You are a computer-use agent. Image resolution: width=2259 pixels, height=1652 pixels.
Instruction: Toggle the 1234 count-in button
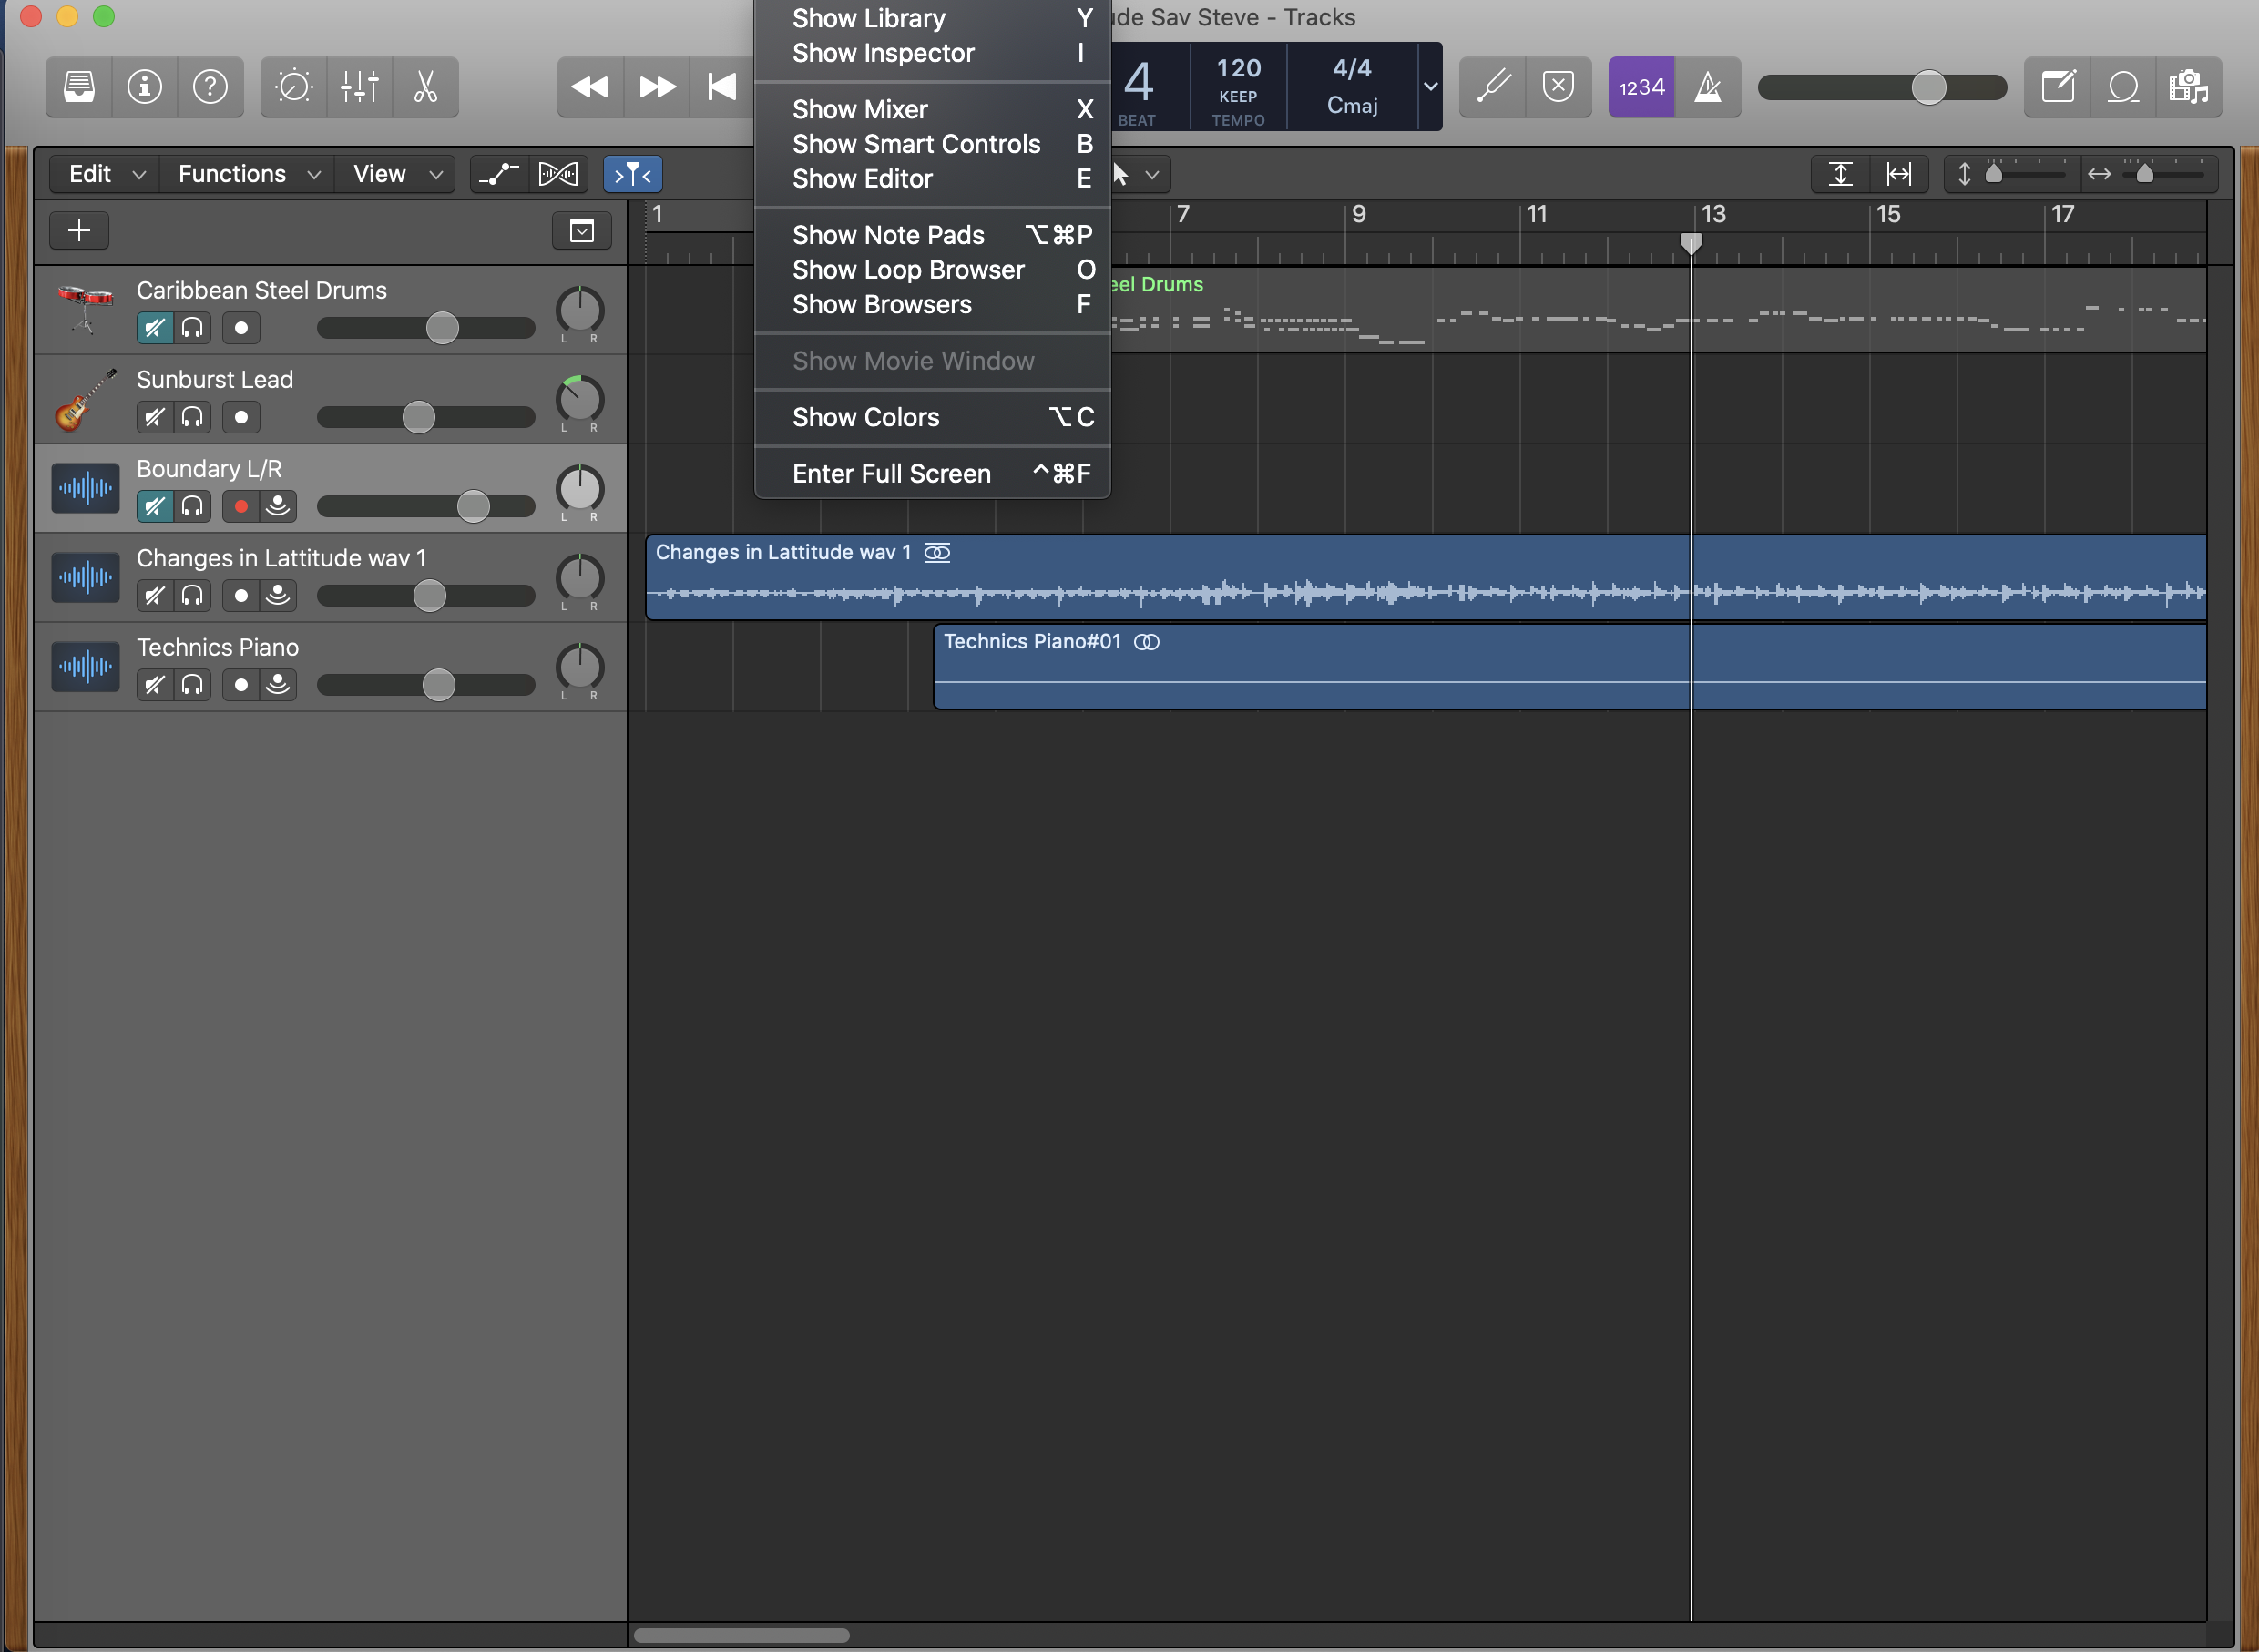tap(1641, 87)
